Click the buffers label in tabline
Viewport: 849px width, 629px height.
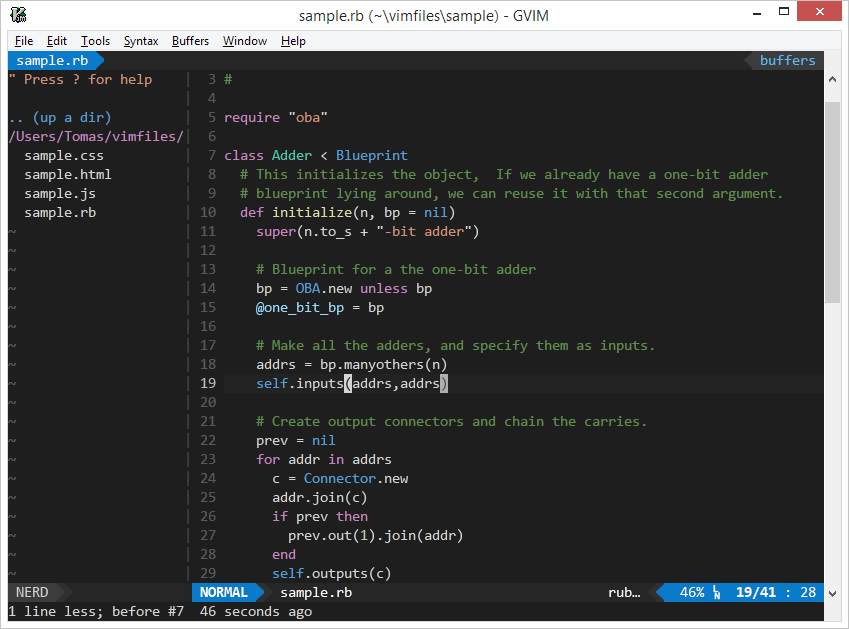click(x=787, y=61)
